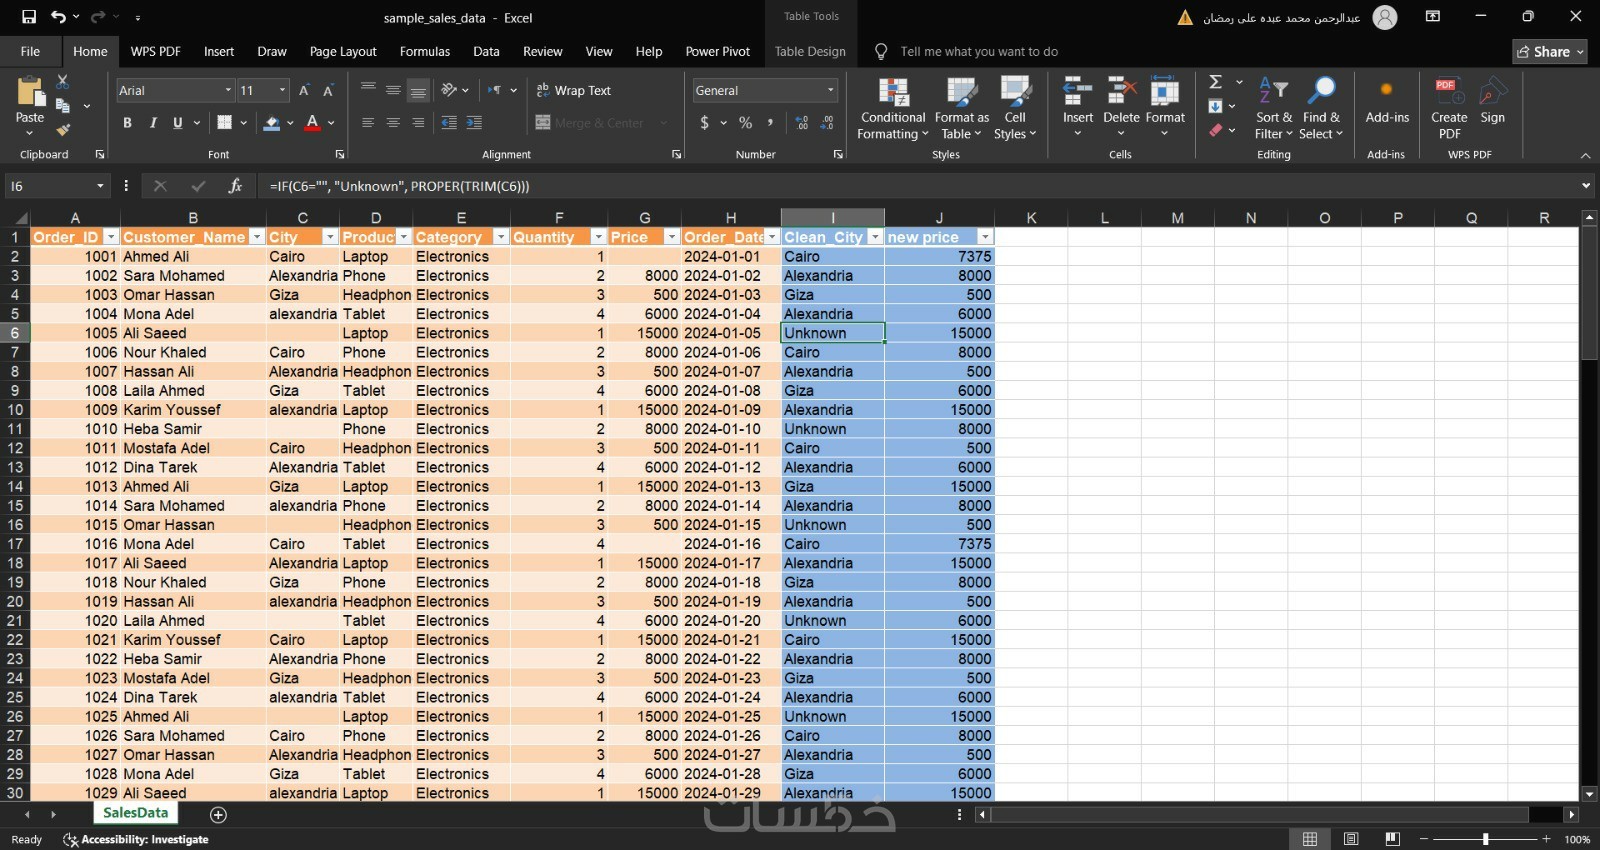Click the Share button
The width and height of the screenshot is (1600, 850).
[1550, 51]
